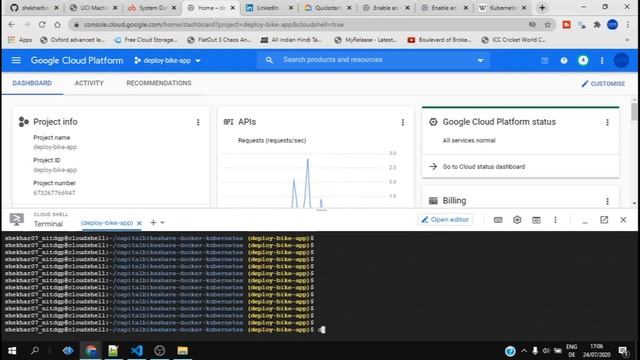
Task: Expand the new session dropdown arrow
Action: pos(162,223)
